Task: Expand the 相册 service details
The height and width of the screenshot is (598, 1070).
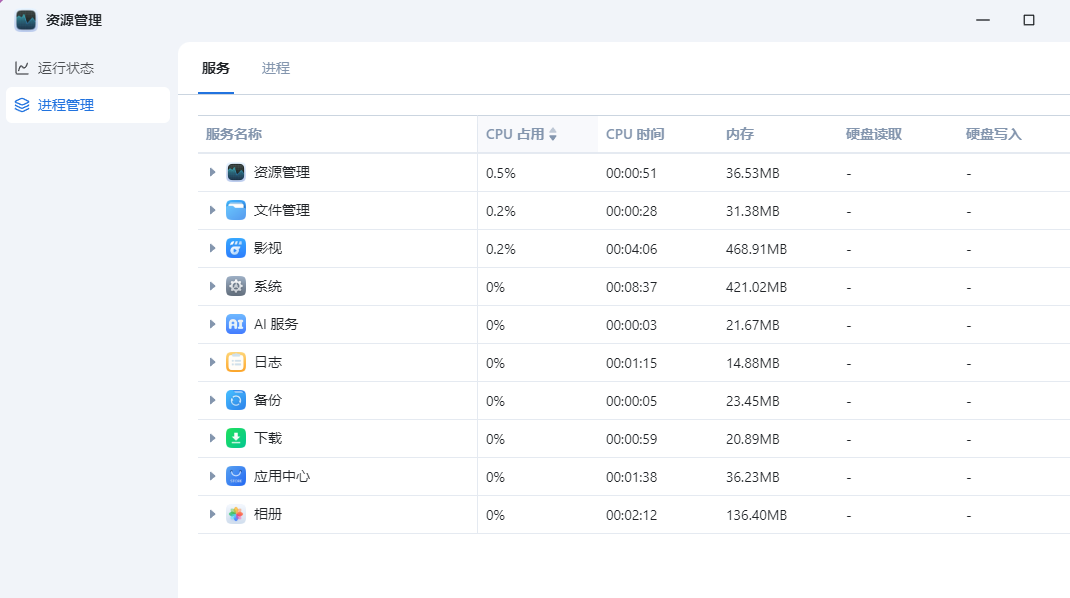Action: tap(212, 514)
